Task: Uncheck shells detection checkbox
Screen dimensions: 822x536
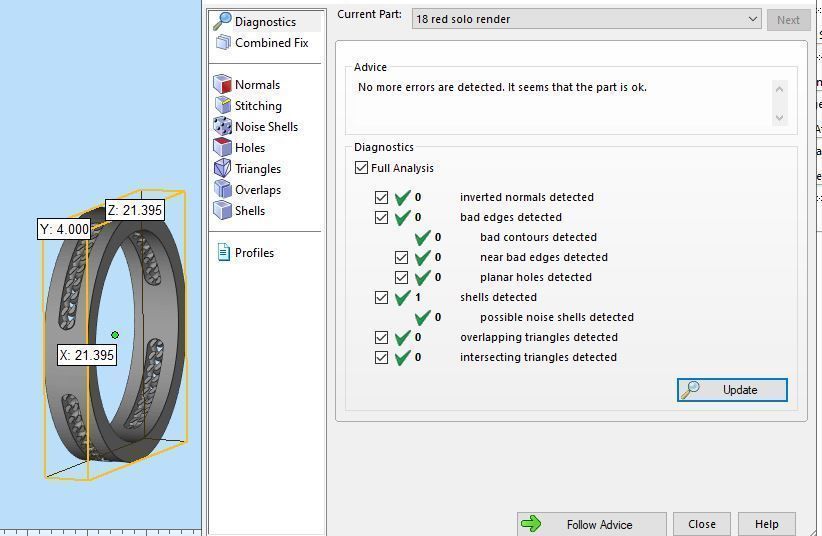Action: [381, 297]
